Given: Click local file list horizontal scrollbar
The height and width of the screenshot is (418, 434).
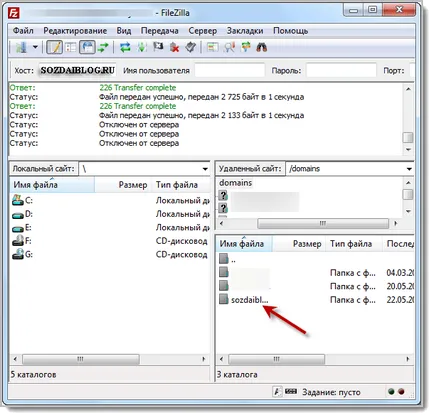Looking at the screenshot, I should click(81, 359).
